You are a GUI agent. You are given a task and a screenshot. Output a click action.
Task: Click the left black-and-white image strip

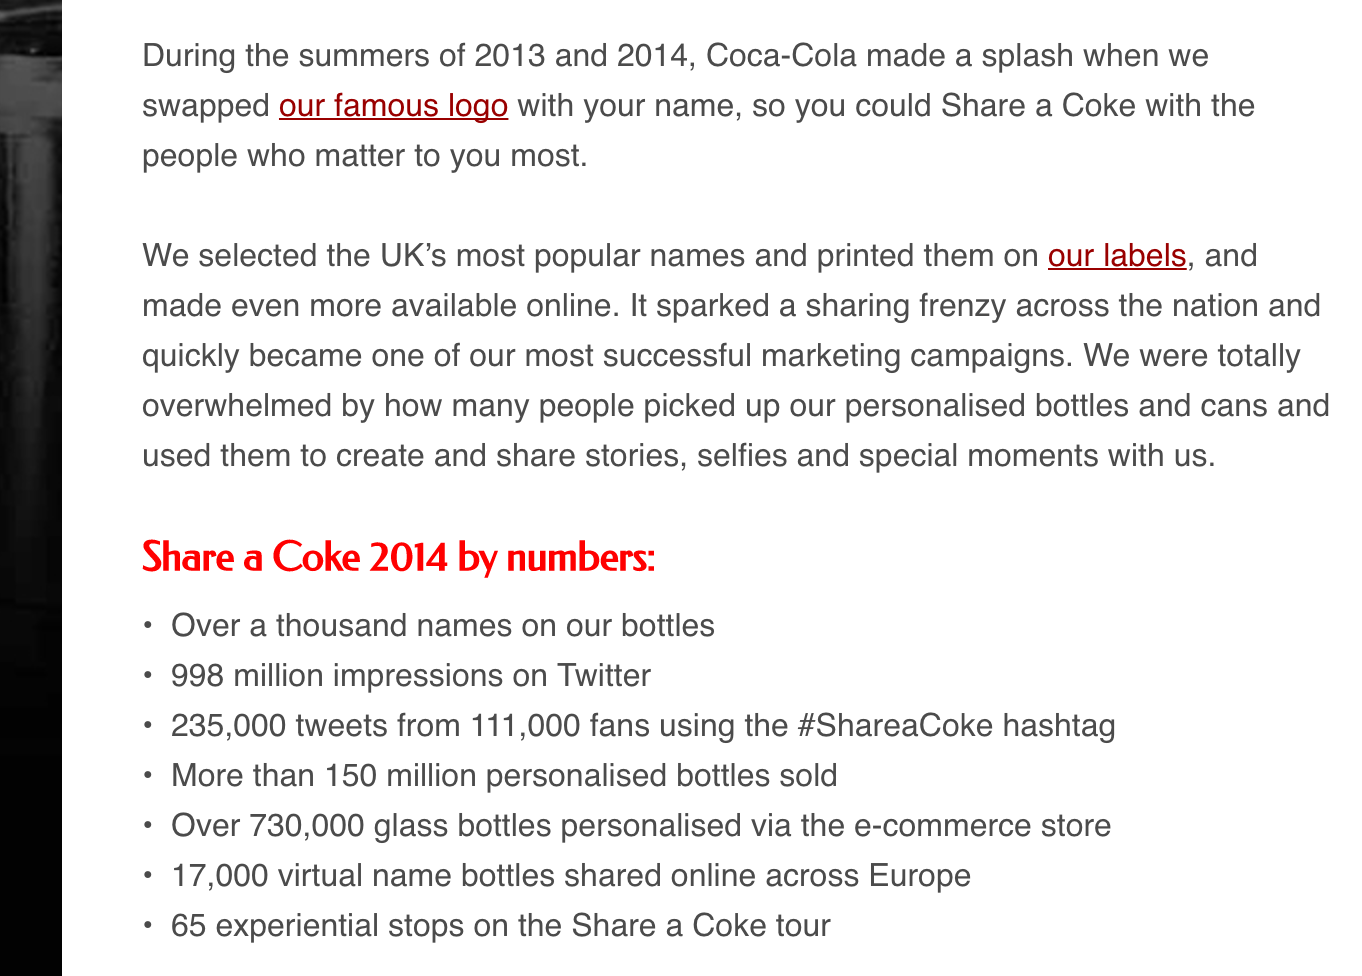pyautogui.click(x=30, y=488)
